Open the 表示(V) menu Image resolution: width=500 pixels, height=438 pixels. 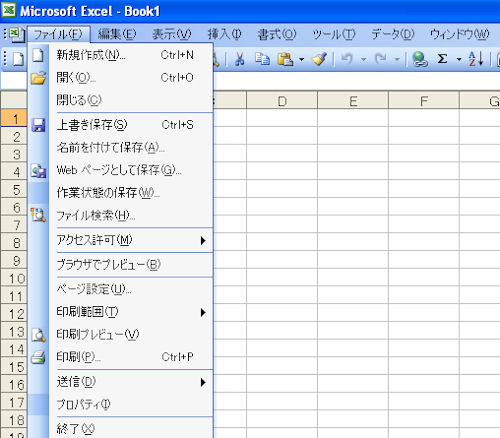click(172, 34)
